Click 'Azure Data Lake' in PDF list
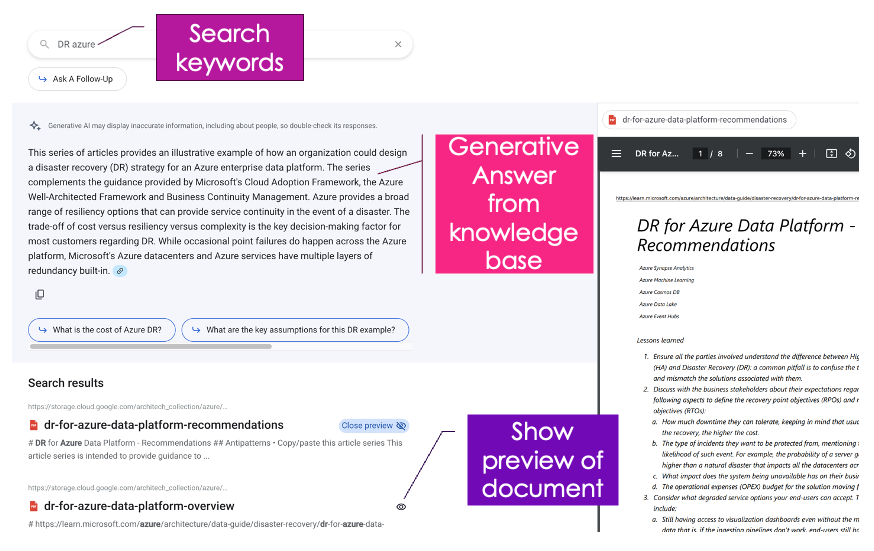The width and height of the screenshot is (874, 551). (658, 305)
